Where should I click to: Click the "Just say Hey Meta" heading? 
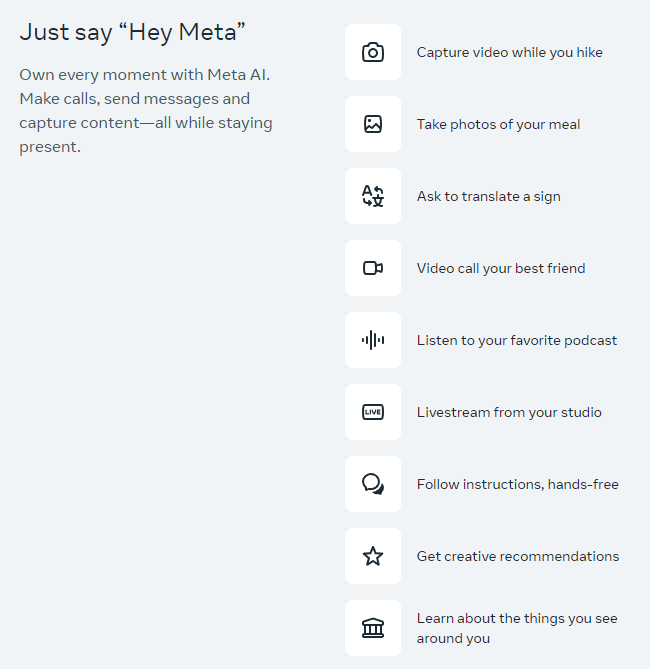coord(133,33)
